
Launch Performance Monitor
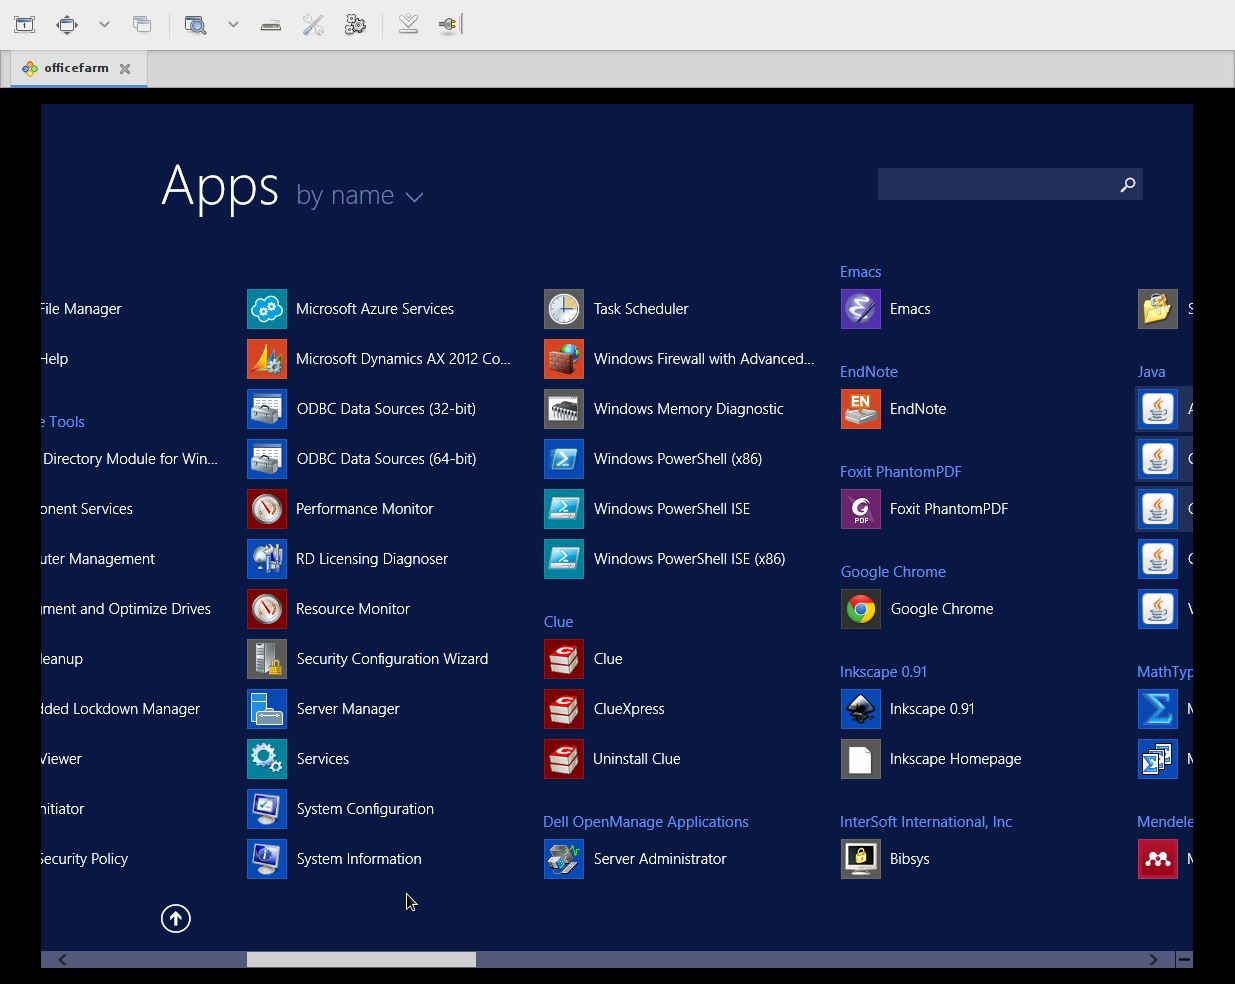340,509
